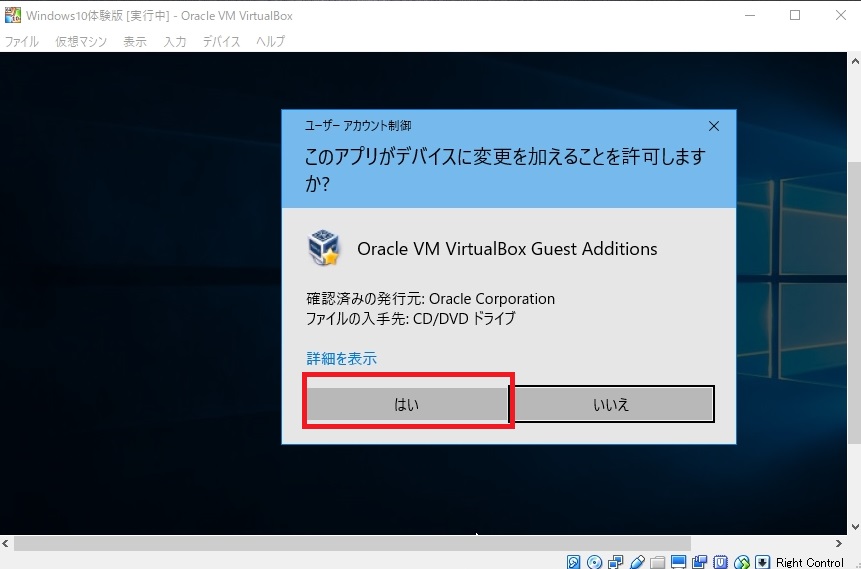The image size is (861, 569).
Task: Open the 詳細を表示 link
Action: coord(342,359)
